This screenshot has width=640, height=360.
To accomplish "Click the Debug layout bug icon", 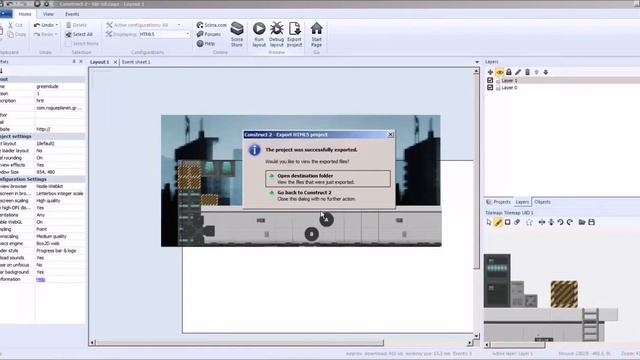I will pyautogui.click(x=276, y=29).
